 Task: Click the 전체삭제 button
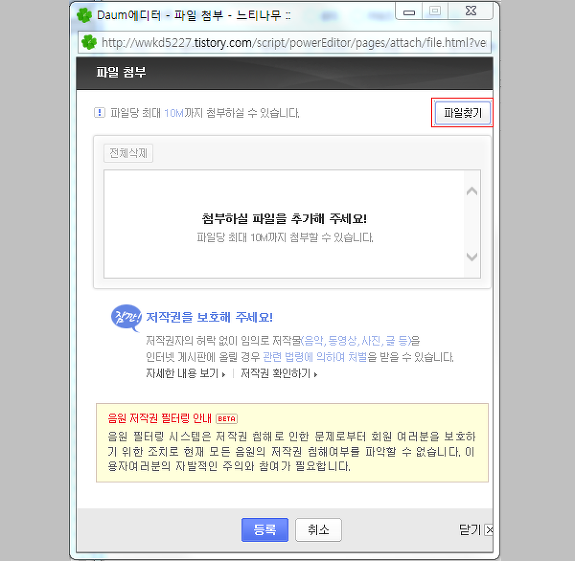tap(128, 153)
